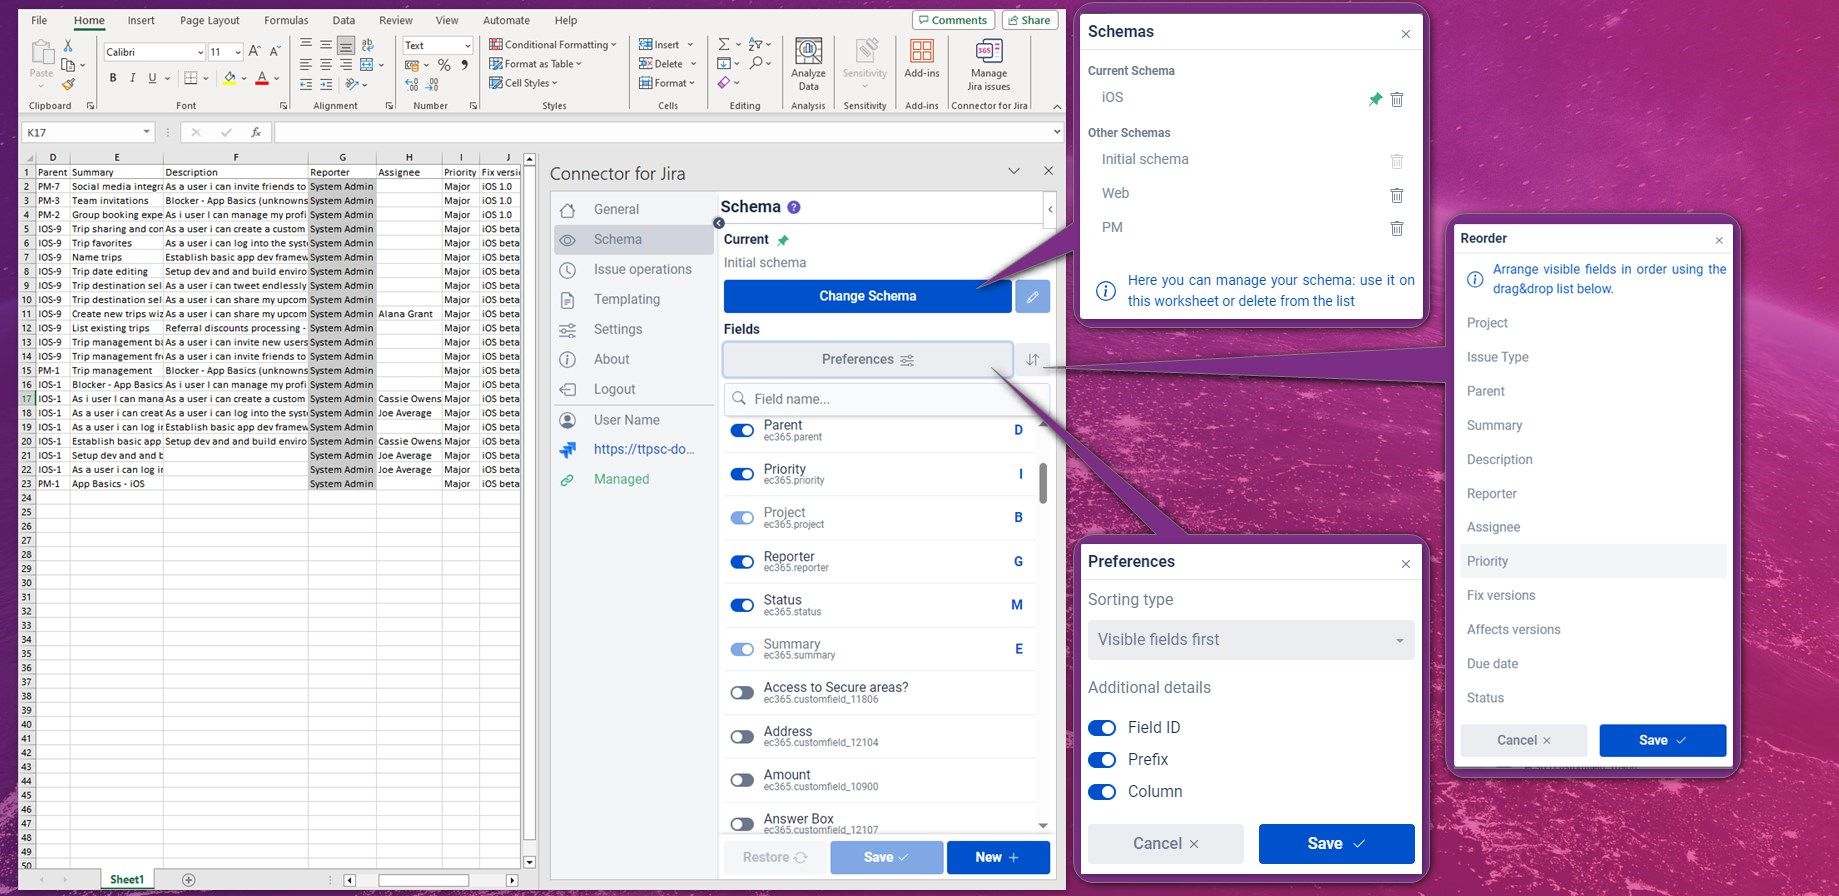Viewport: 1839px width, 896px height.
Task: Toggle the Status field switch
Action: click(742, 605)
